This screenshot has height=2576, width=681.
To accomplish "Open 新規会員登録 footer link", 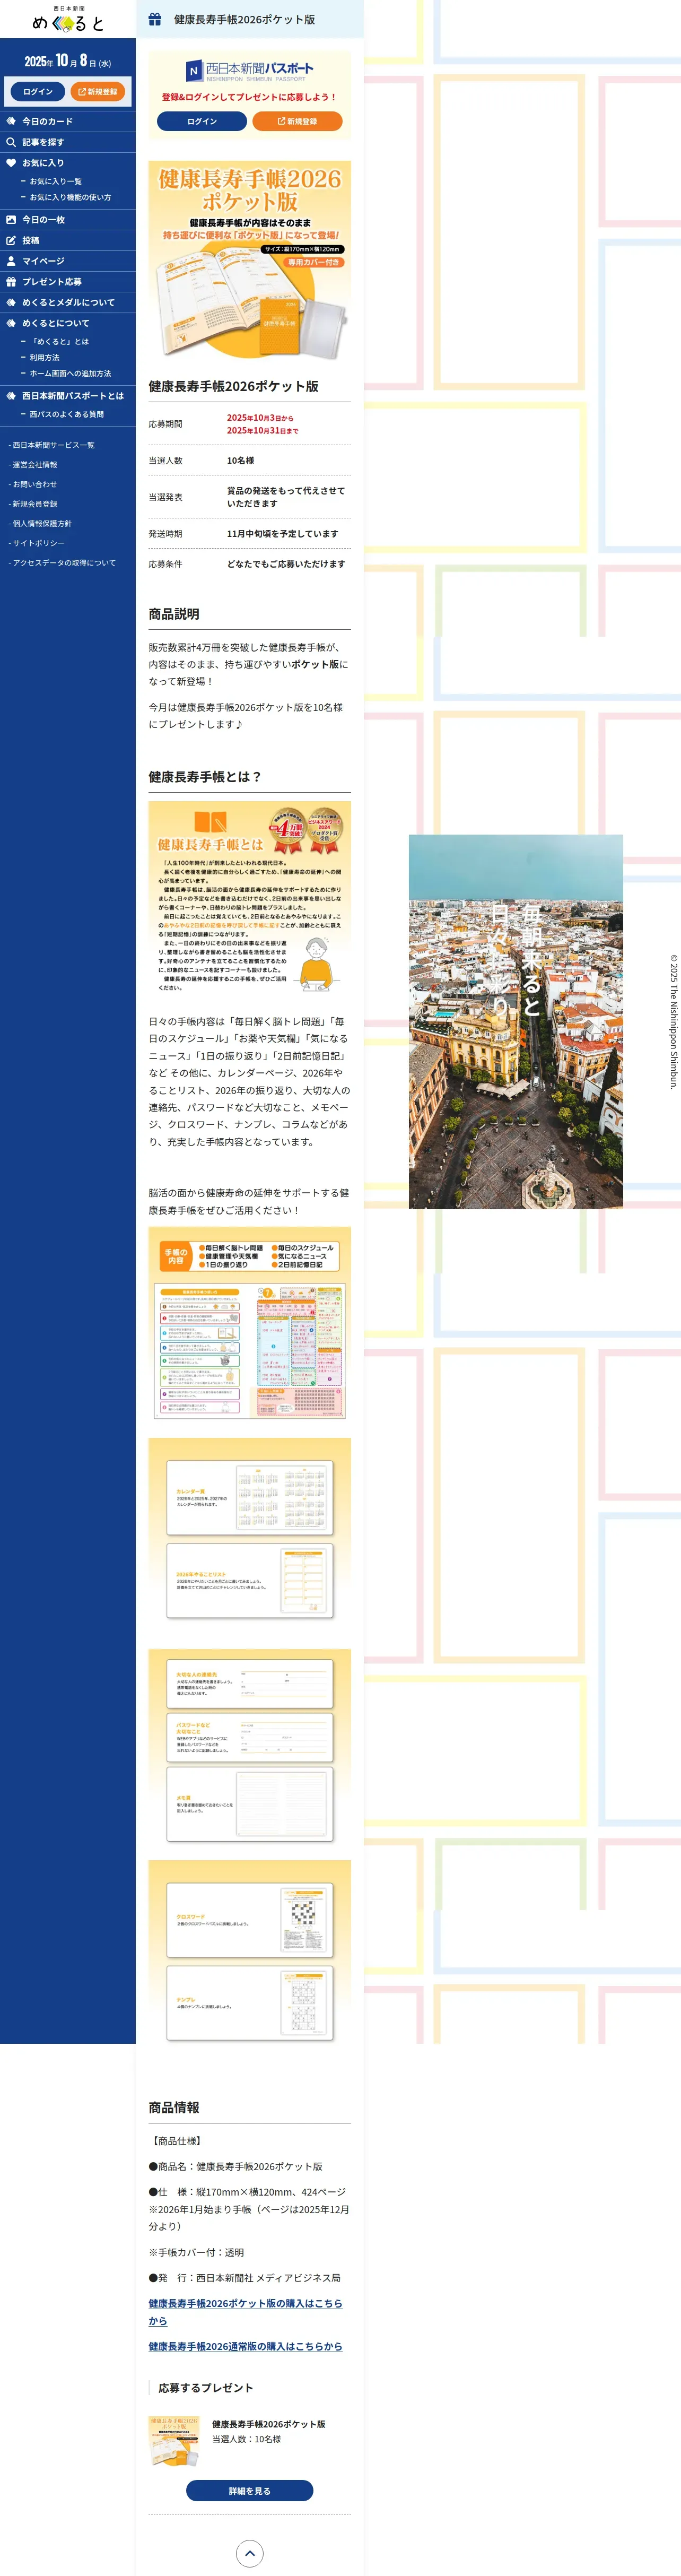I will point(34,504).
